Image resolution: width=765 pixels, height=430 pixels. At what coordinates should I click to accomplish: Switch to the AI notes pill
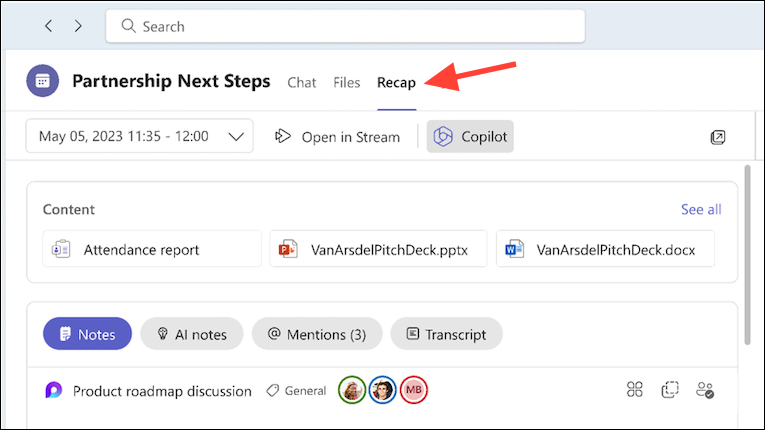(x=191, y=334)
